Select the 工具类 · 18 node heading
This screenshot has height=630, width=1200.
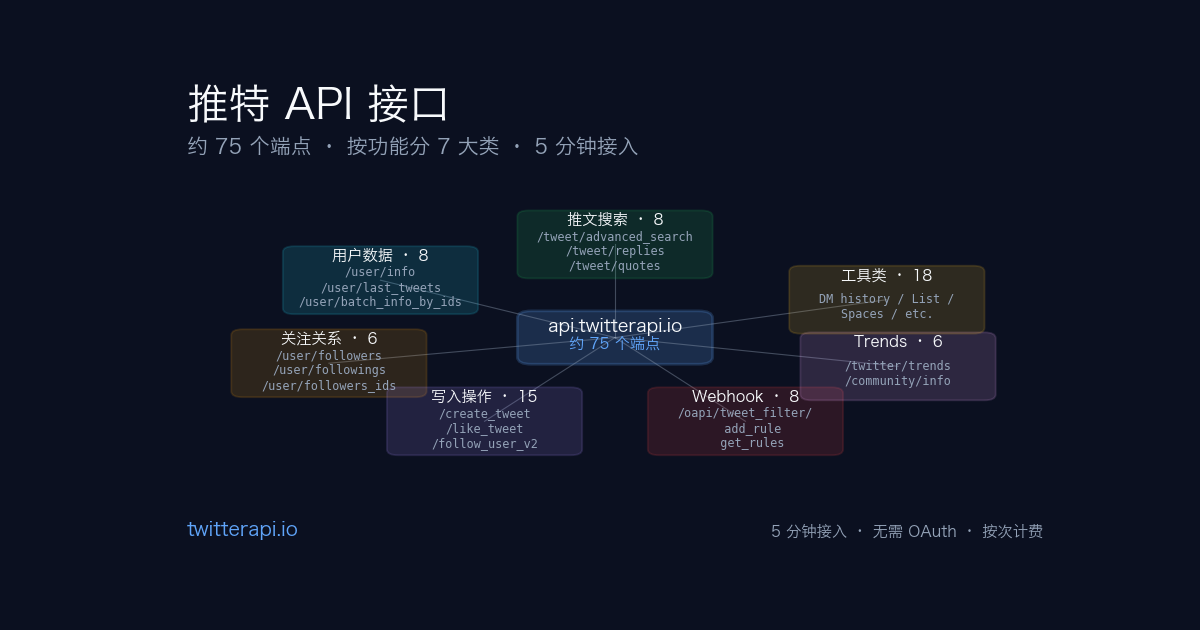(887, 275)
